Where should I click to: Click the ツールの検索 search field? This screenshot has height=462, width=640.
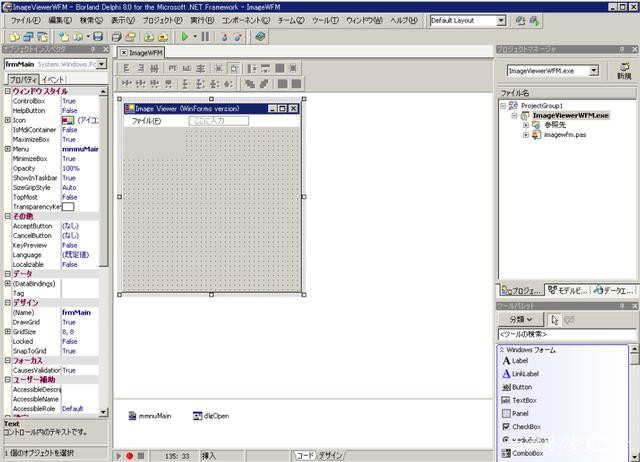point(567,334)
